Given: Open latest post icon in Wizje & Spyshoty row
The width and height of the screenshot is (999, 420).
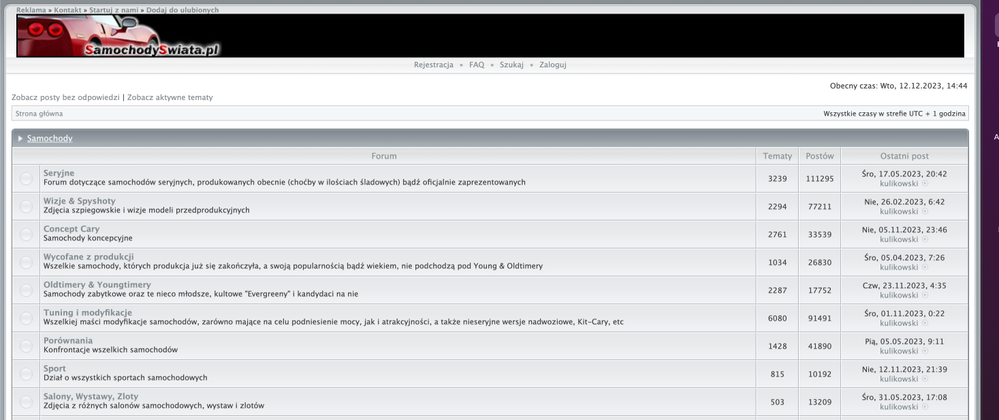Looking at the screenshot, I should [x=925, y=212].
